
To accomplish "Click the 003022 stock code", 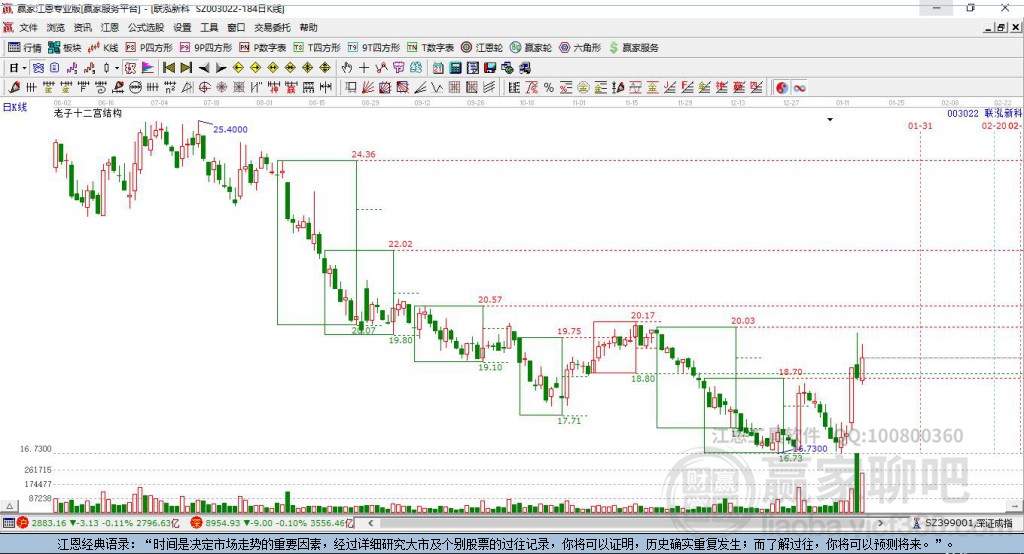I will click(x=963, y=113).
